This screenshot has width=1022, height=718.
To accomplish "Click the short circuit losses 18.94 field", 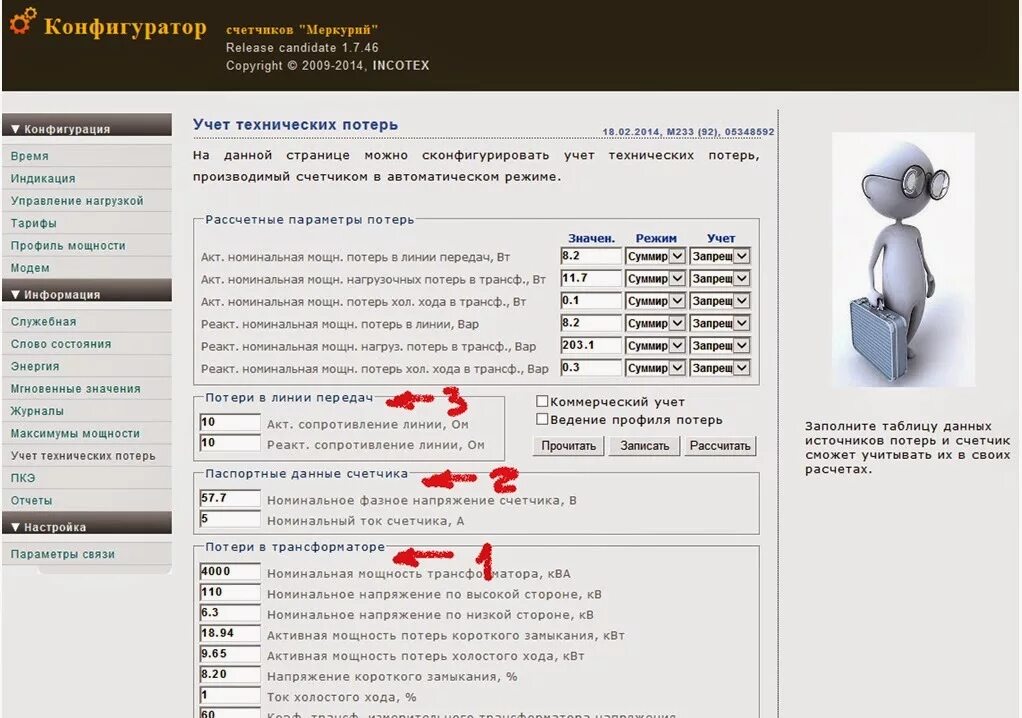I will 229,633.
